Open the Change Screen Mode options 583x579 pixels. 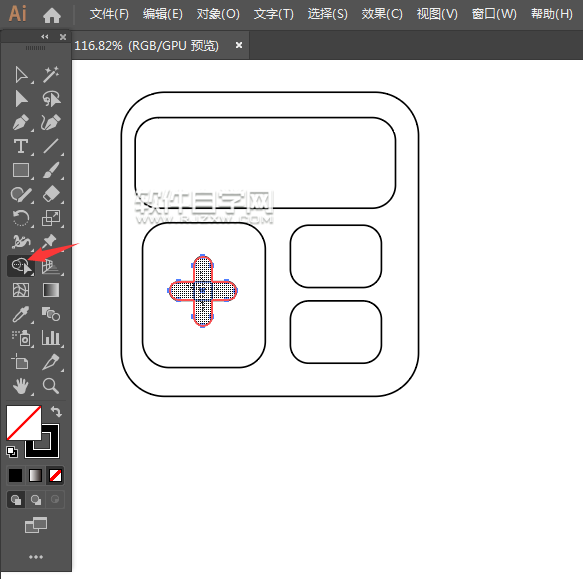coord(36,525)
